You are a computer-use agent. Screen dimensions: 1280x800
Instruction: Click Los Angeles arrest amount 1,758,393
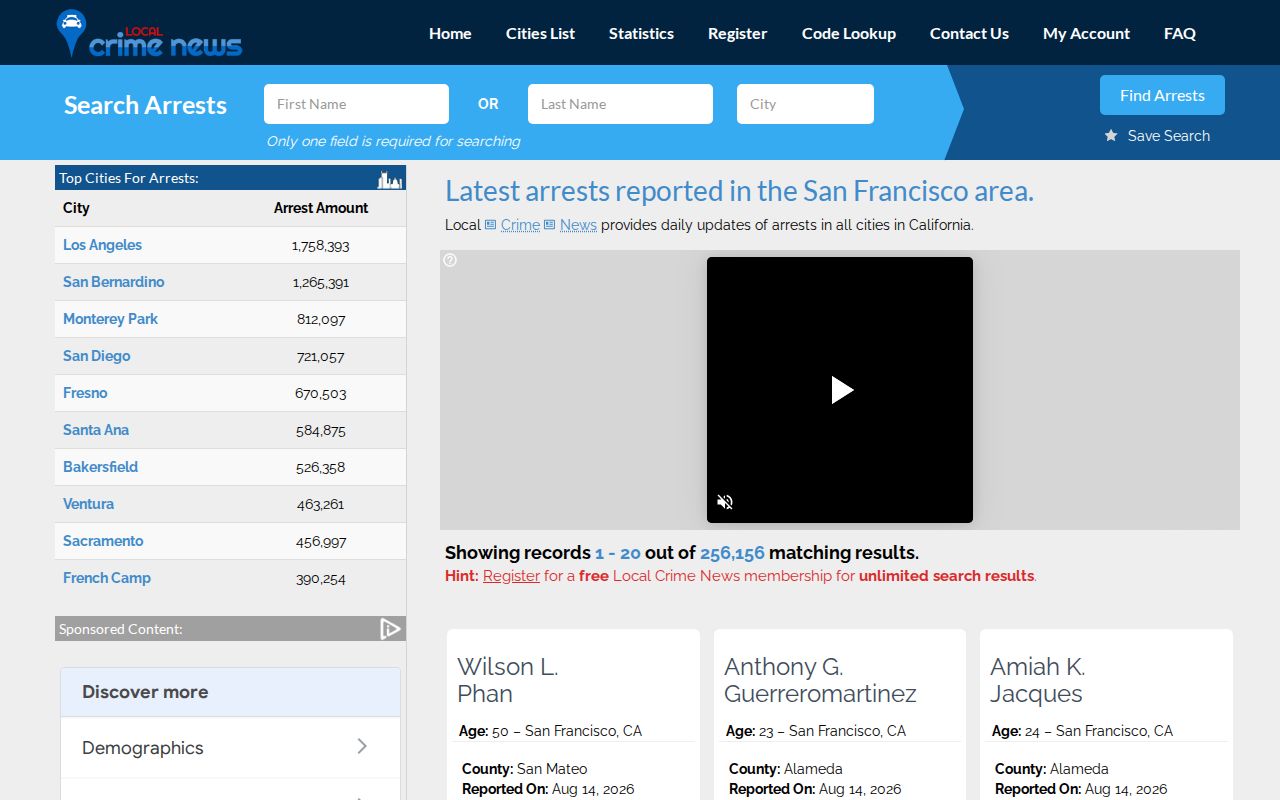[x=321, y=246]
